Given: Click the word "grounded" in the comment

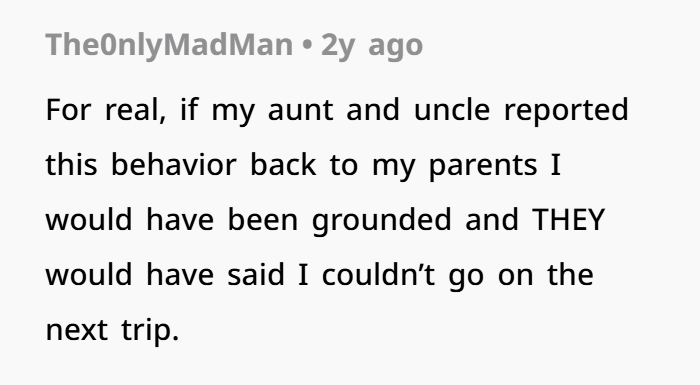Looking at the screenshot, I should [x=382, y=220].
